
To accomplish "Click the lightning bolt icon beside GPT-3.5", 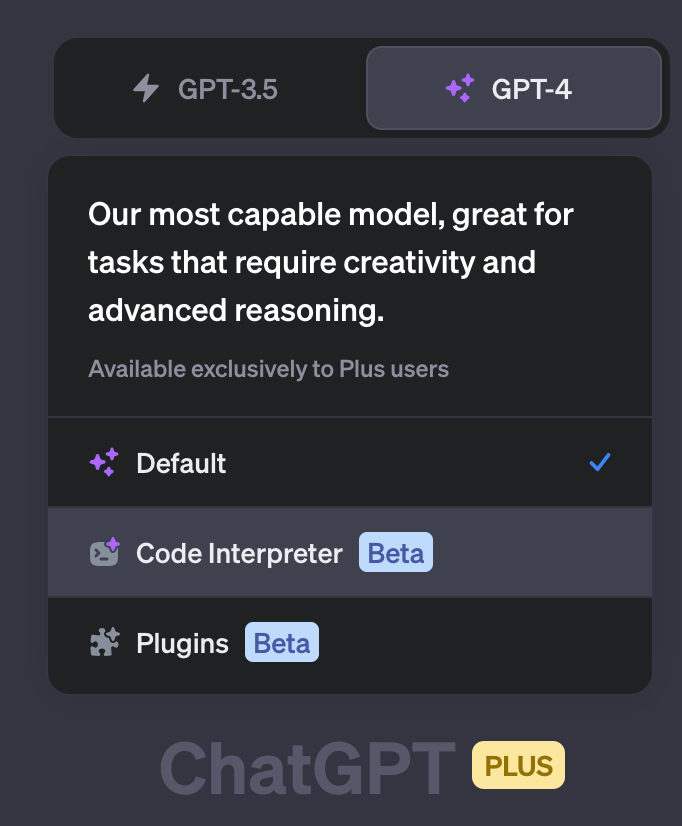I will pyautogui.click(x=146, y=88).
